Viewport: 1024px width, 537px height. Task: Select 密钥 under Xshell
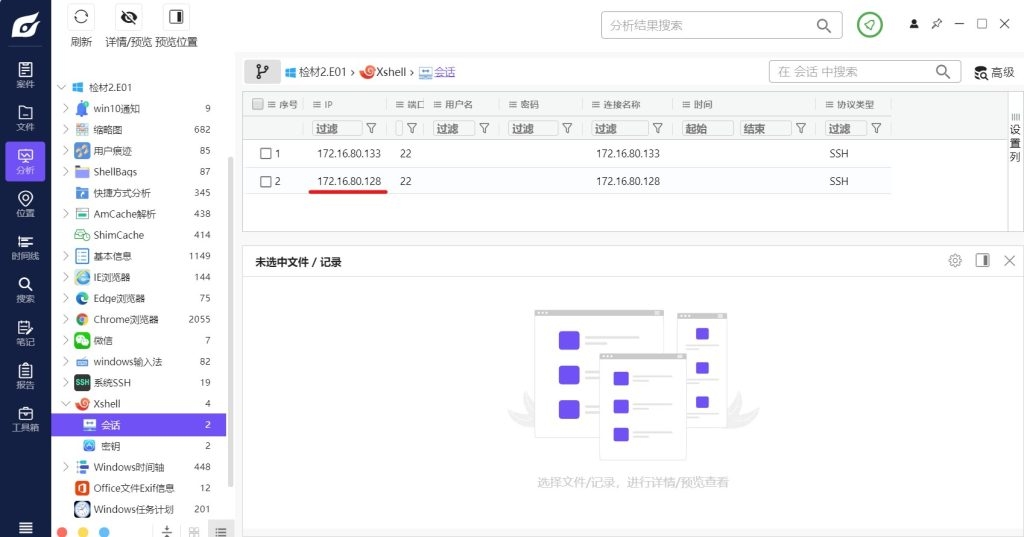[110, 446]
